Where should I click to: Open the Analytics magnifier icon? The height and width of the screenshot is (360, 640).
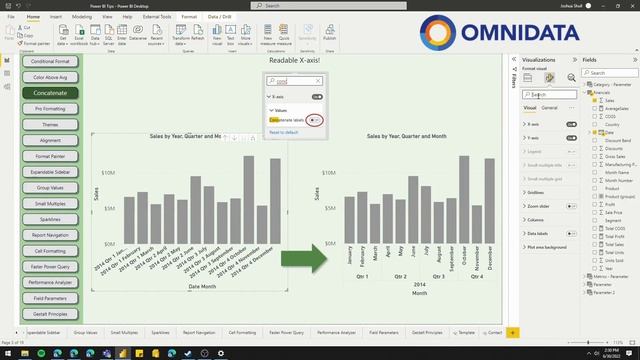[x=571, y=78]
